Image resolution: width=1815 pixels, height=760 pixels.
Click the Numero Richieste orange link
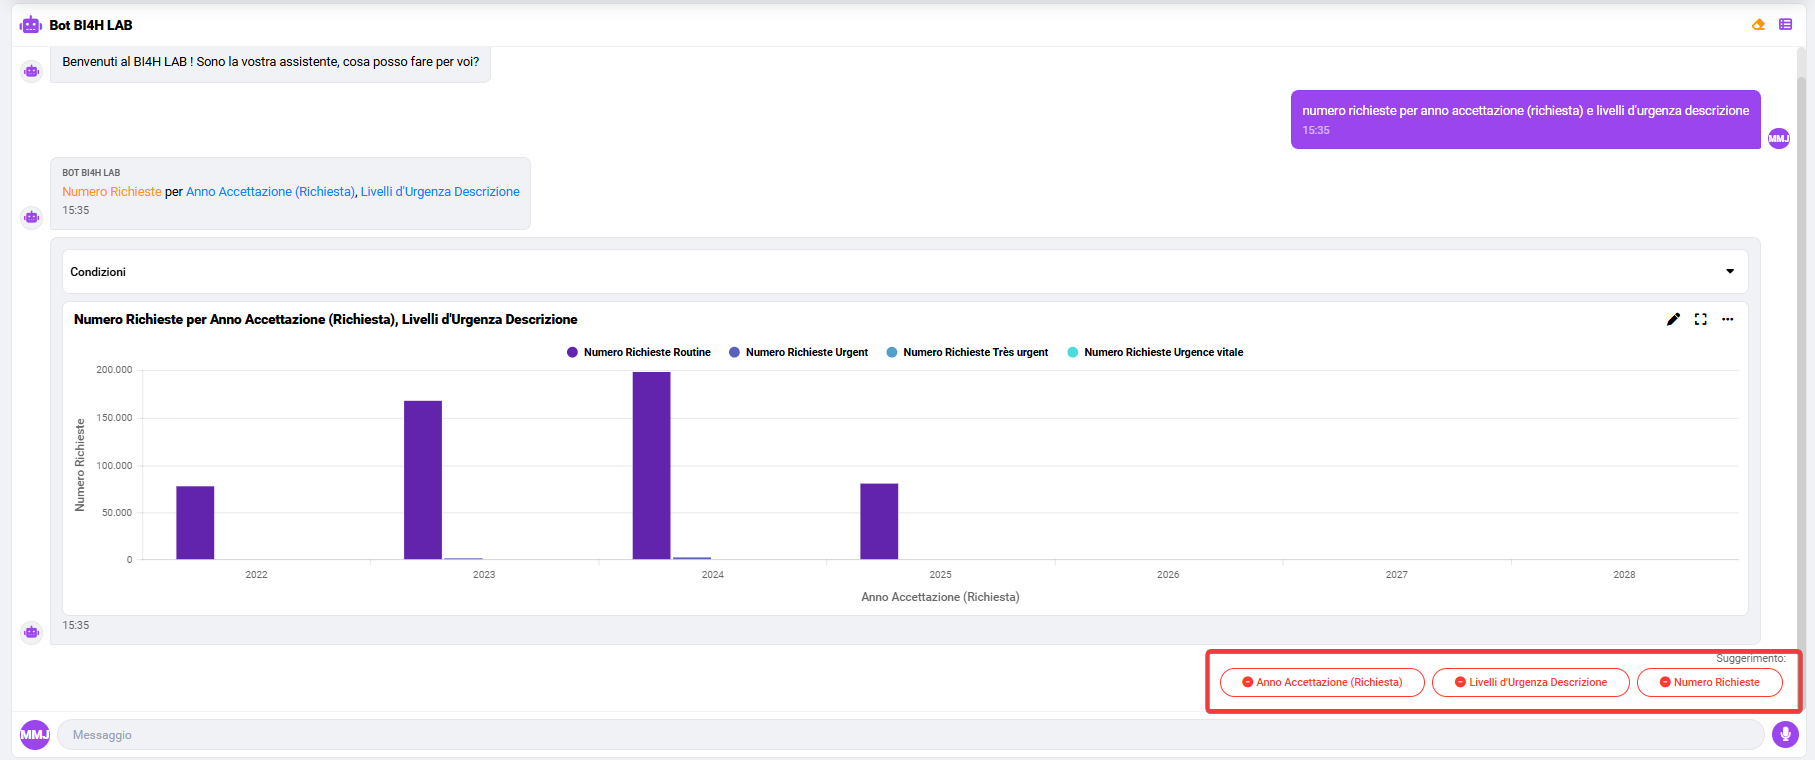[x=112, y=192]
